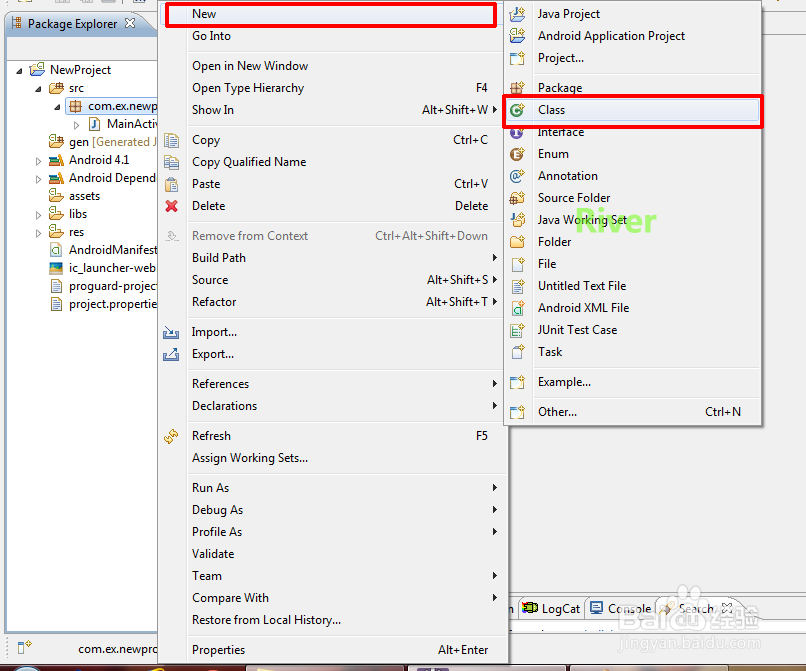
Task: Select File in New submenu
Action: [x=632, y=264]
